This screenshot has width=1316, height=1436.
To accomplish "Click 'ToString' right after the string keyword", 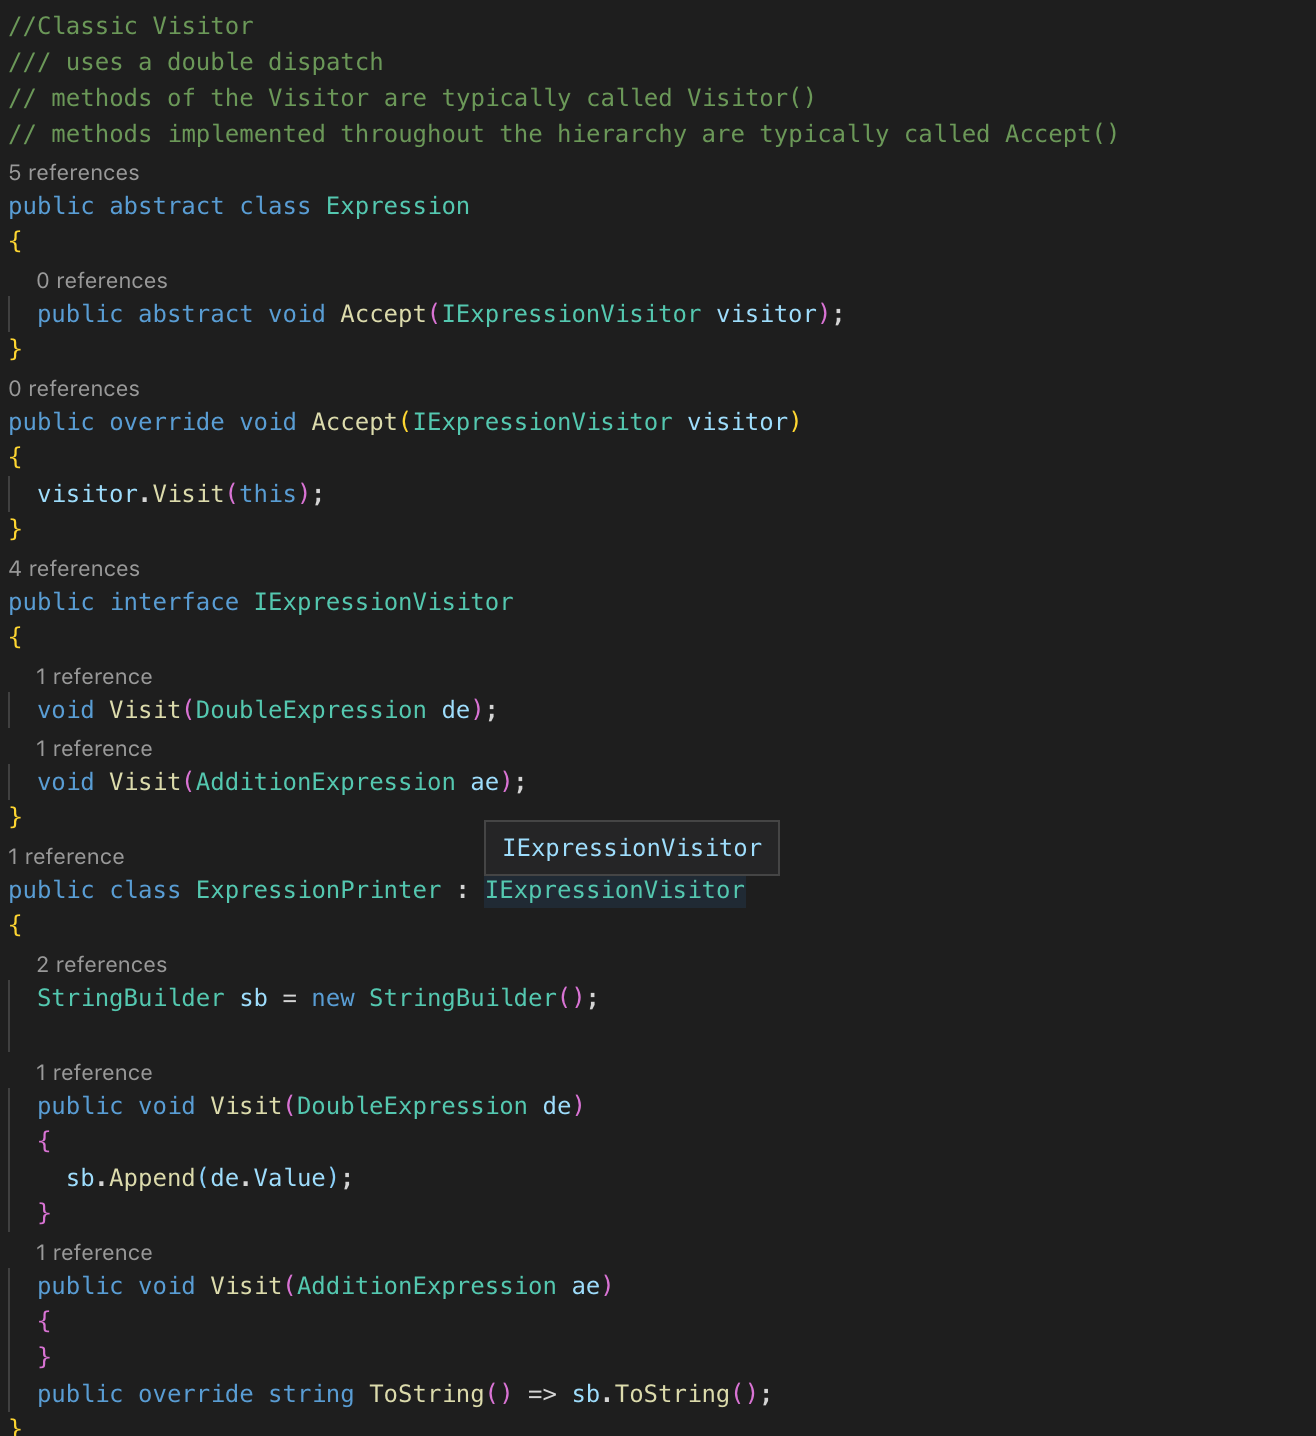I will [427, 1394].
